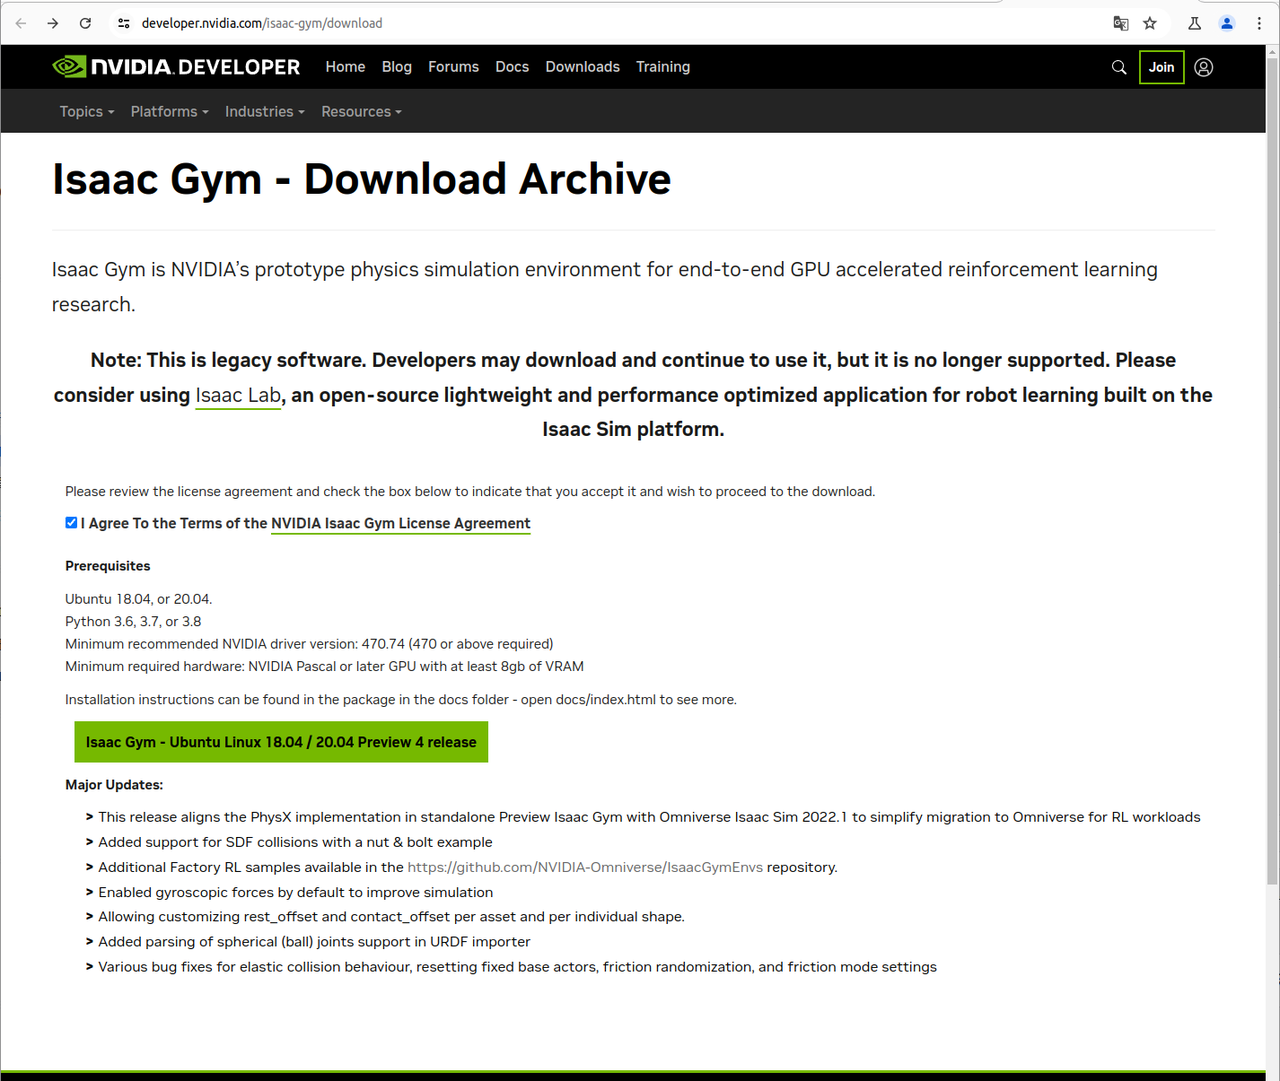The image size is (1280, 1081).
Task: Open the Docs nav item
Action: click(x=512, y=67)
